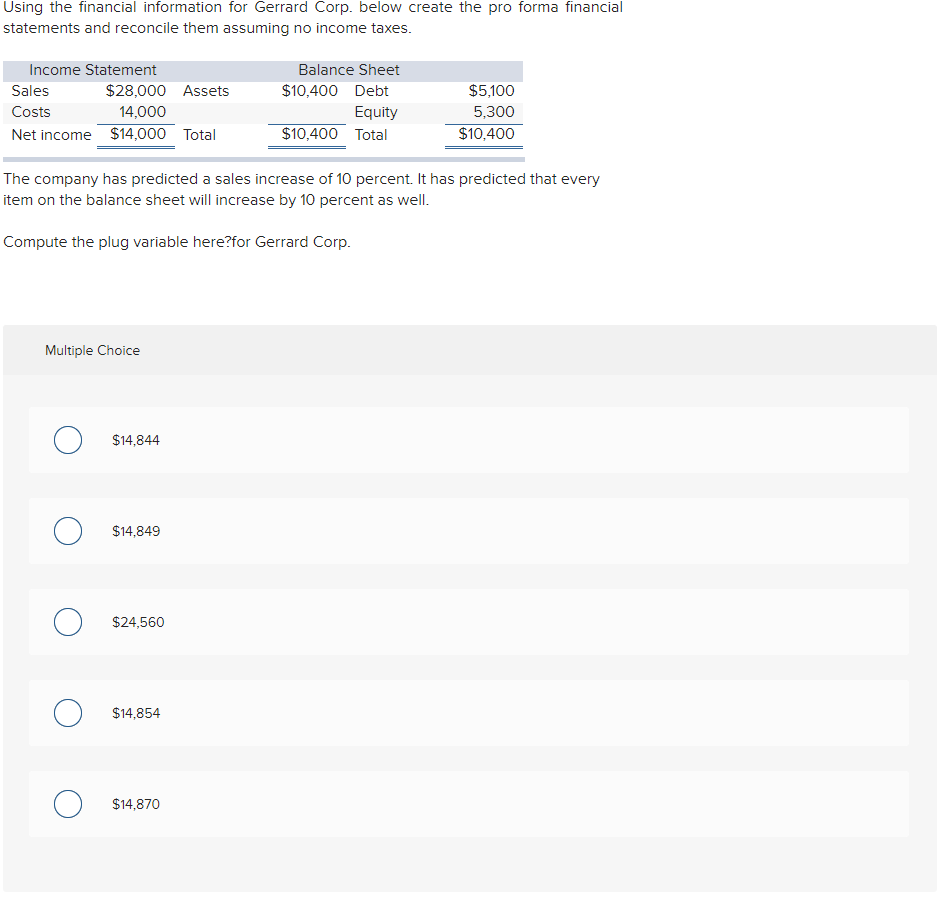944x898 pixels.
Task: Click the 'Compute the plug variable' question text
Action: [177, 242]
